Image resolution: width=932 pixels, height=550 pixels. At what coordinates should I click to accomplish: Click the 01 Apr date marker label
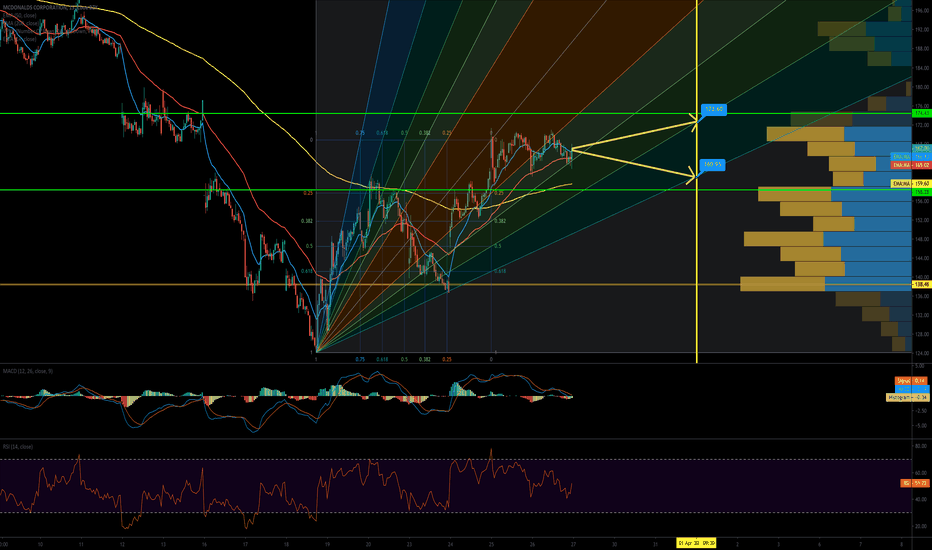click(696, 543)
